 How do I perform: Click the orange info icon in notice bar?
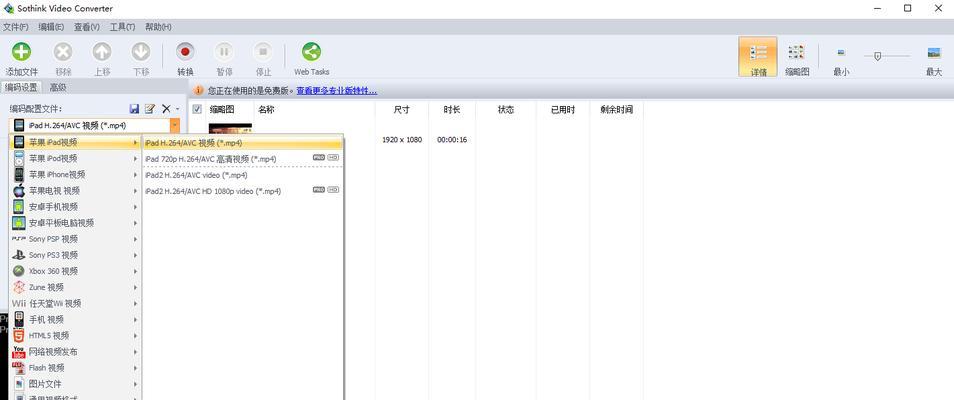point(198,91)
